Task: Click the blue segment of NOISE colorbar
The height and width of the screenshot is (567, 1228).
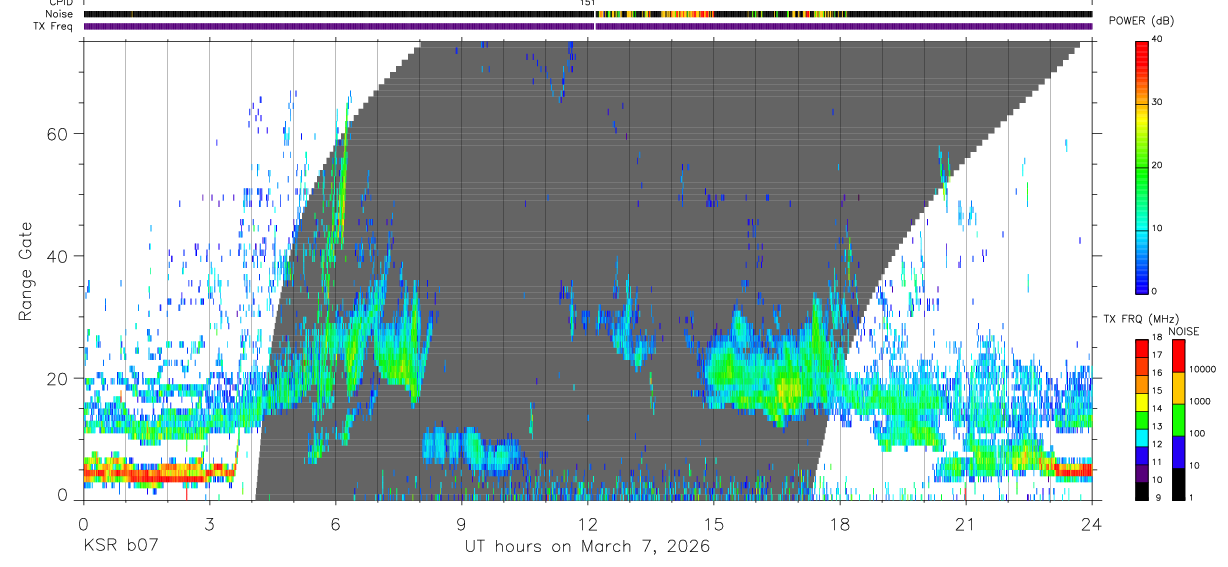Action: [x=1178, y=450]
